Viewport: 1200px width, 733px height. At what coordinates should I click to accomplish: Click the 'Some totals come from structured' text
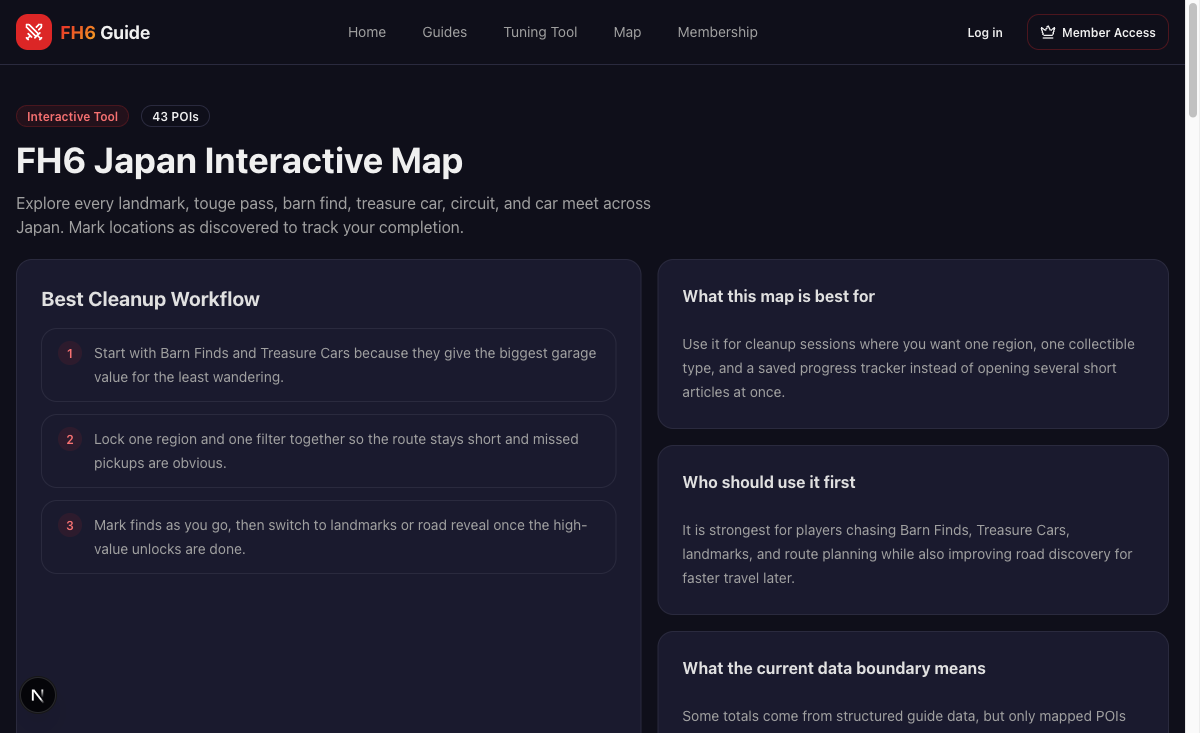[x=904, y=716]
